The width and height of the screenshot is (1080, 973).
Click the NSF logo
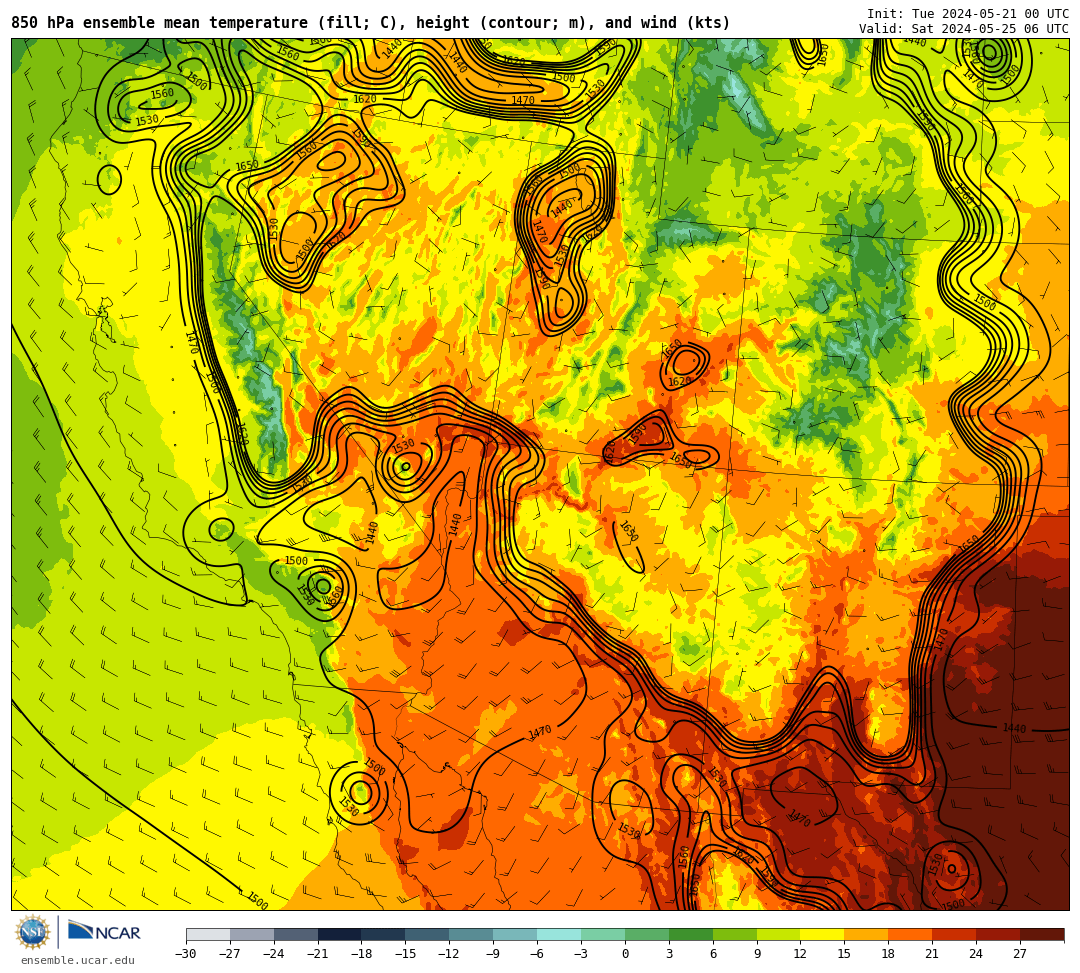33,933
